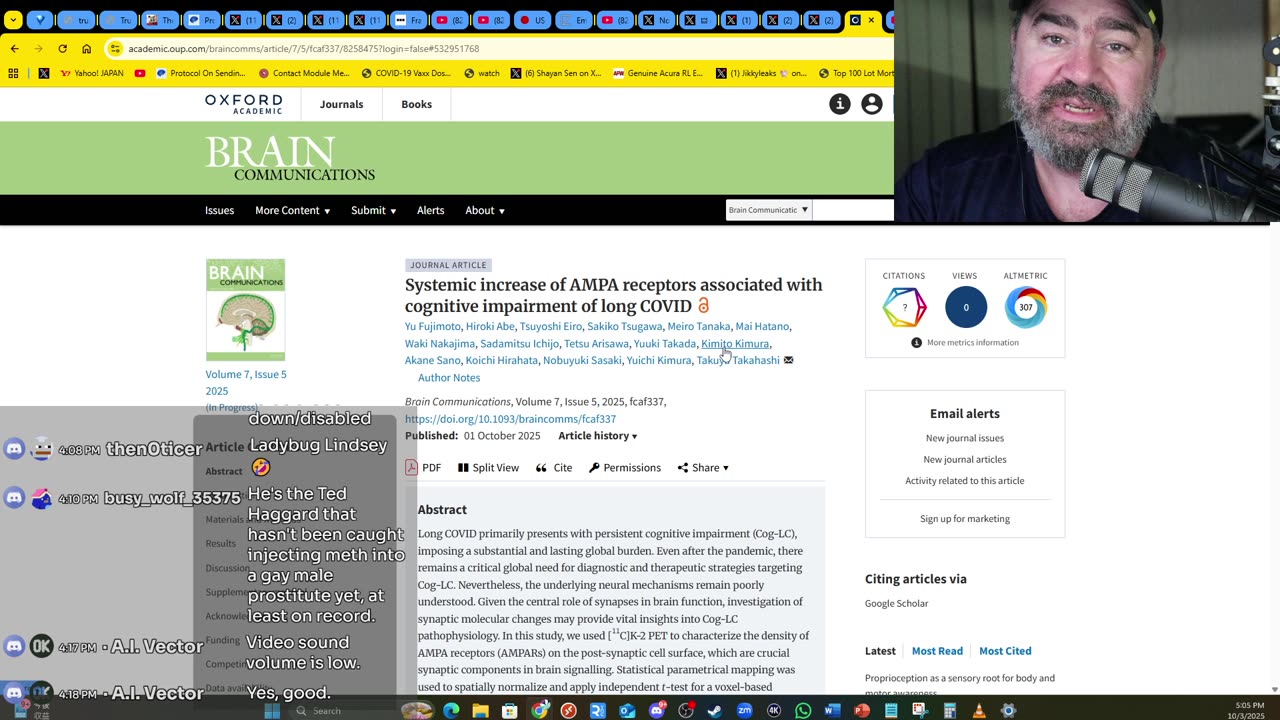Viewport: 1280px width, 720px height.
Task: Select New journal articles alert
Action: (x=964, y=459)
